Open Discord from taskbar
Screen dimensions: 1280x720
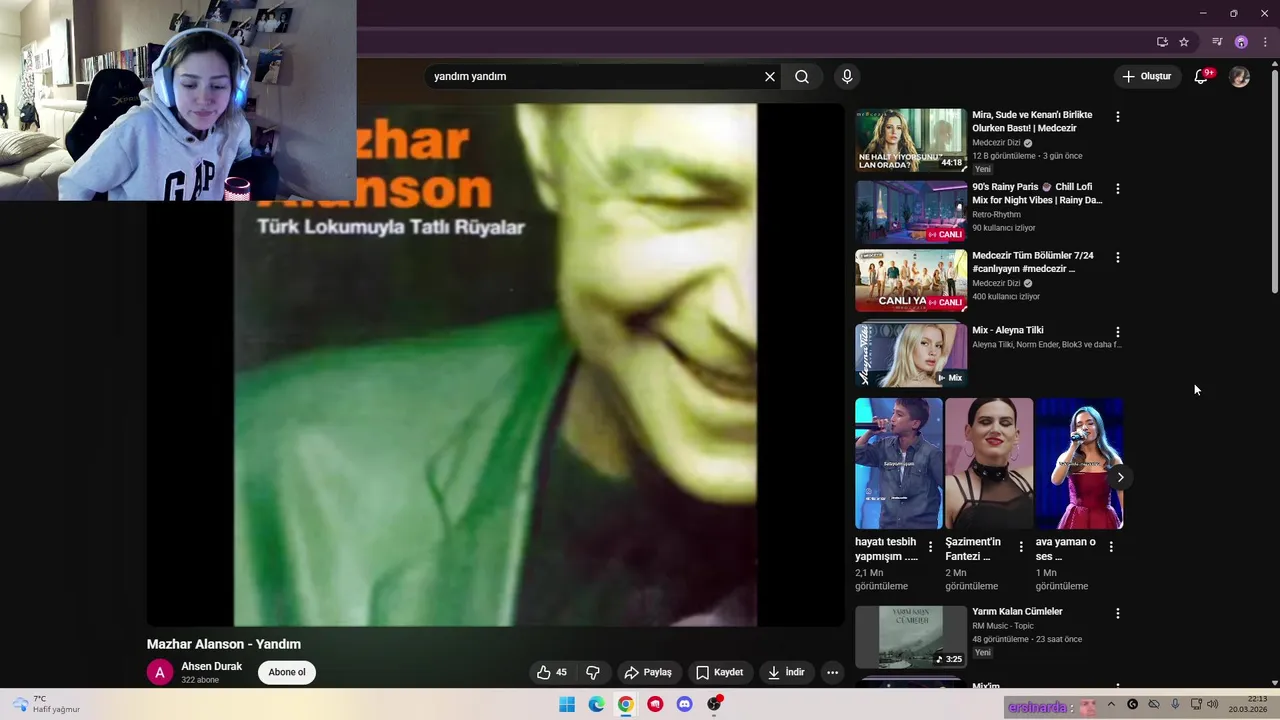684,704
